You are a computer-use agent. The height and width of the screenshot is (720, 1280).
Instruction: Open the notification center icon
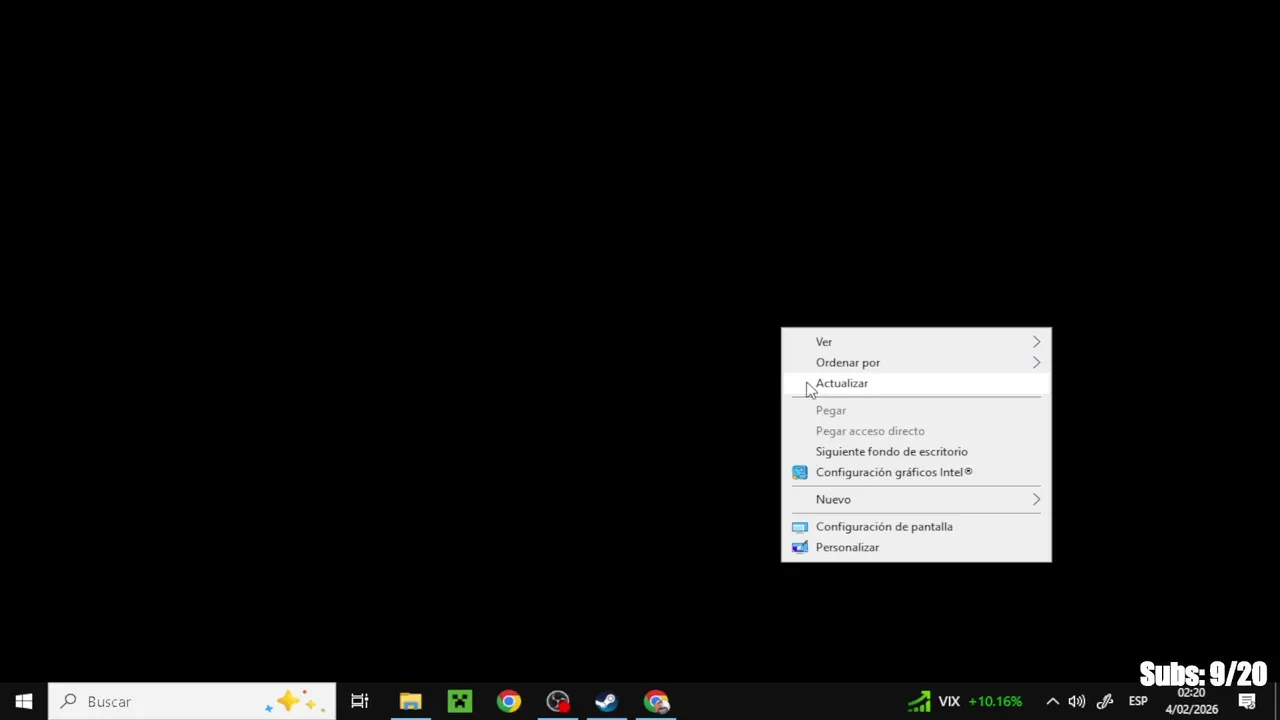[1247, 701]
